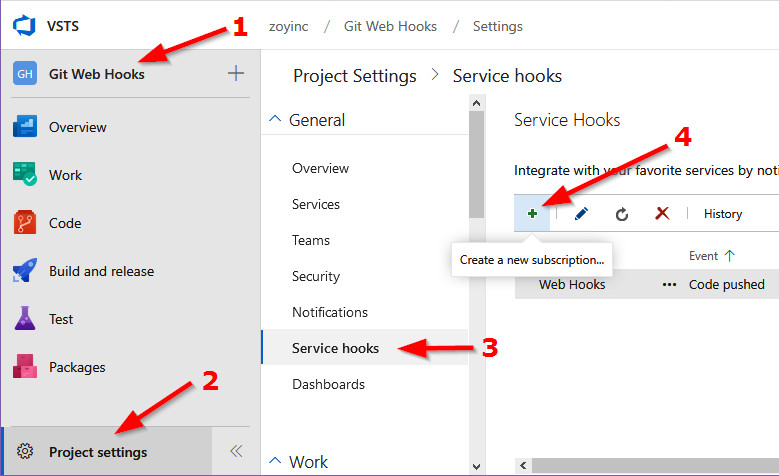Select the Web Hooks subscription row
The height and width of the screenshot is (476, 779).
click(x=646, y=284)
